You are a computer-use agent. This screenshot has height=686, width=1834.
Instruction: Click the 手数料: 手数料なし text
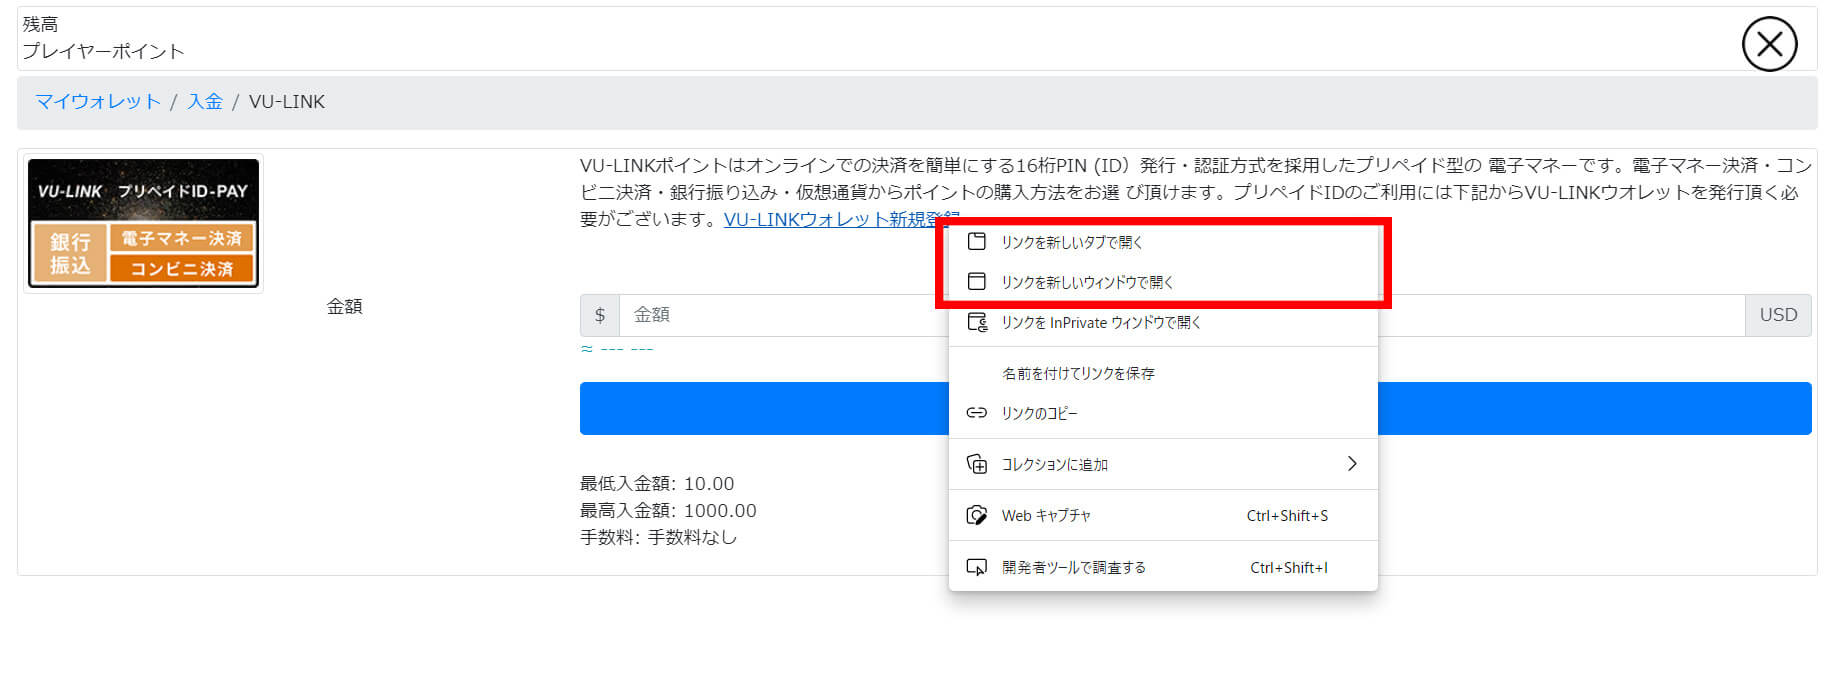pos(658,538)
